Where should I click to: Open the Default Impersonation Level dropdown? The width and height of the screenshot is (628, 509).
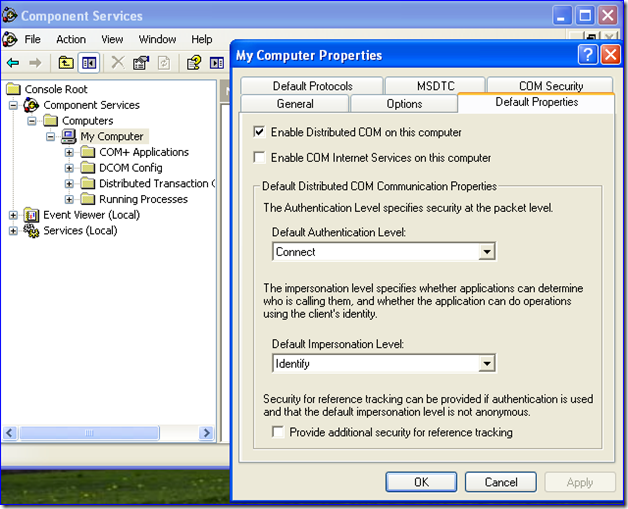tap(487, 364)
